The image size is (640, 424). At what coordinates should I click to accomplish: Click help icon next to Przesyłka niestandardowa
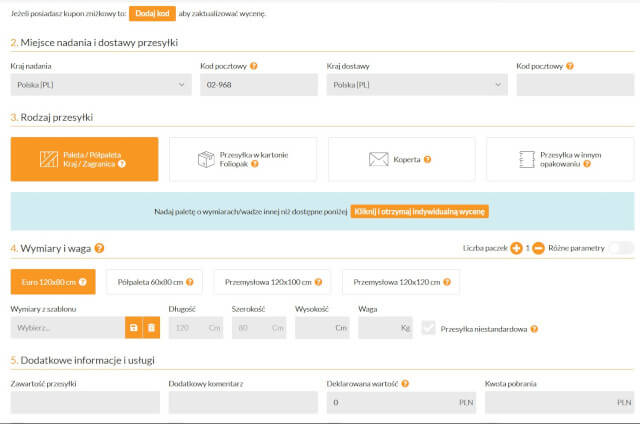pyautogui.click(x=534, y=328)
